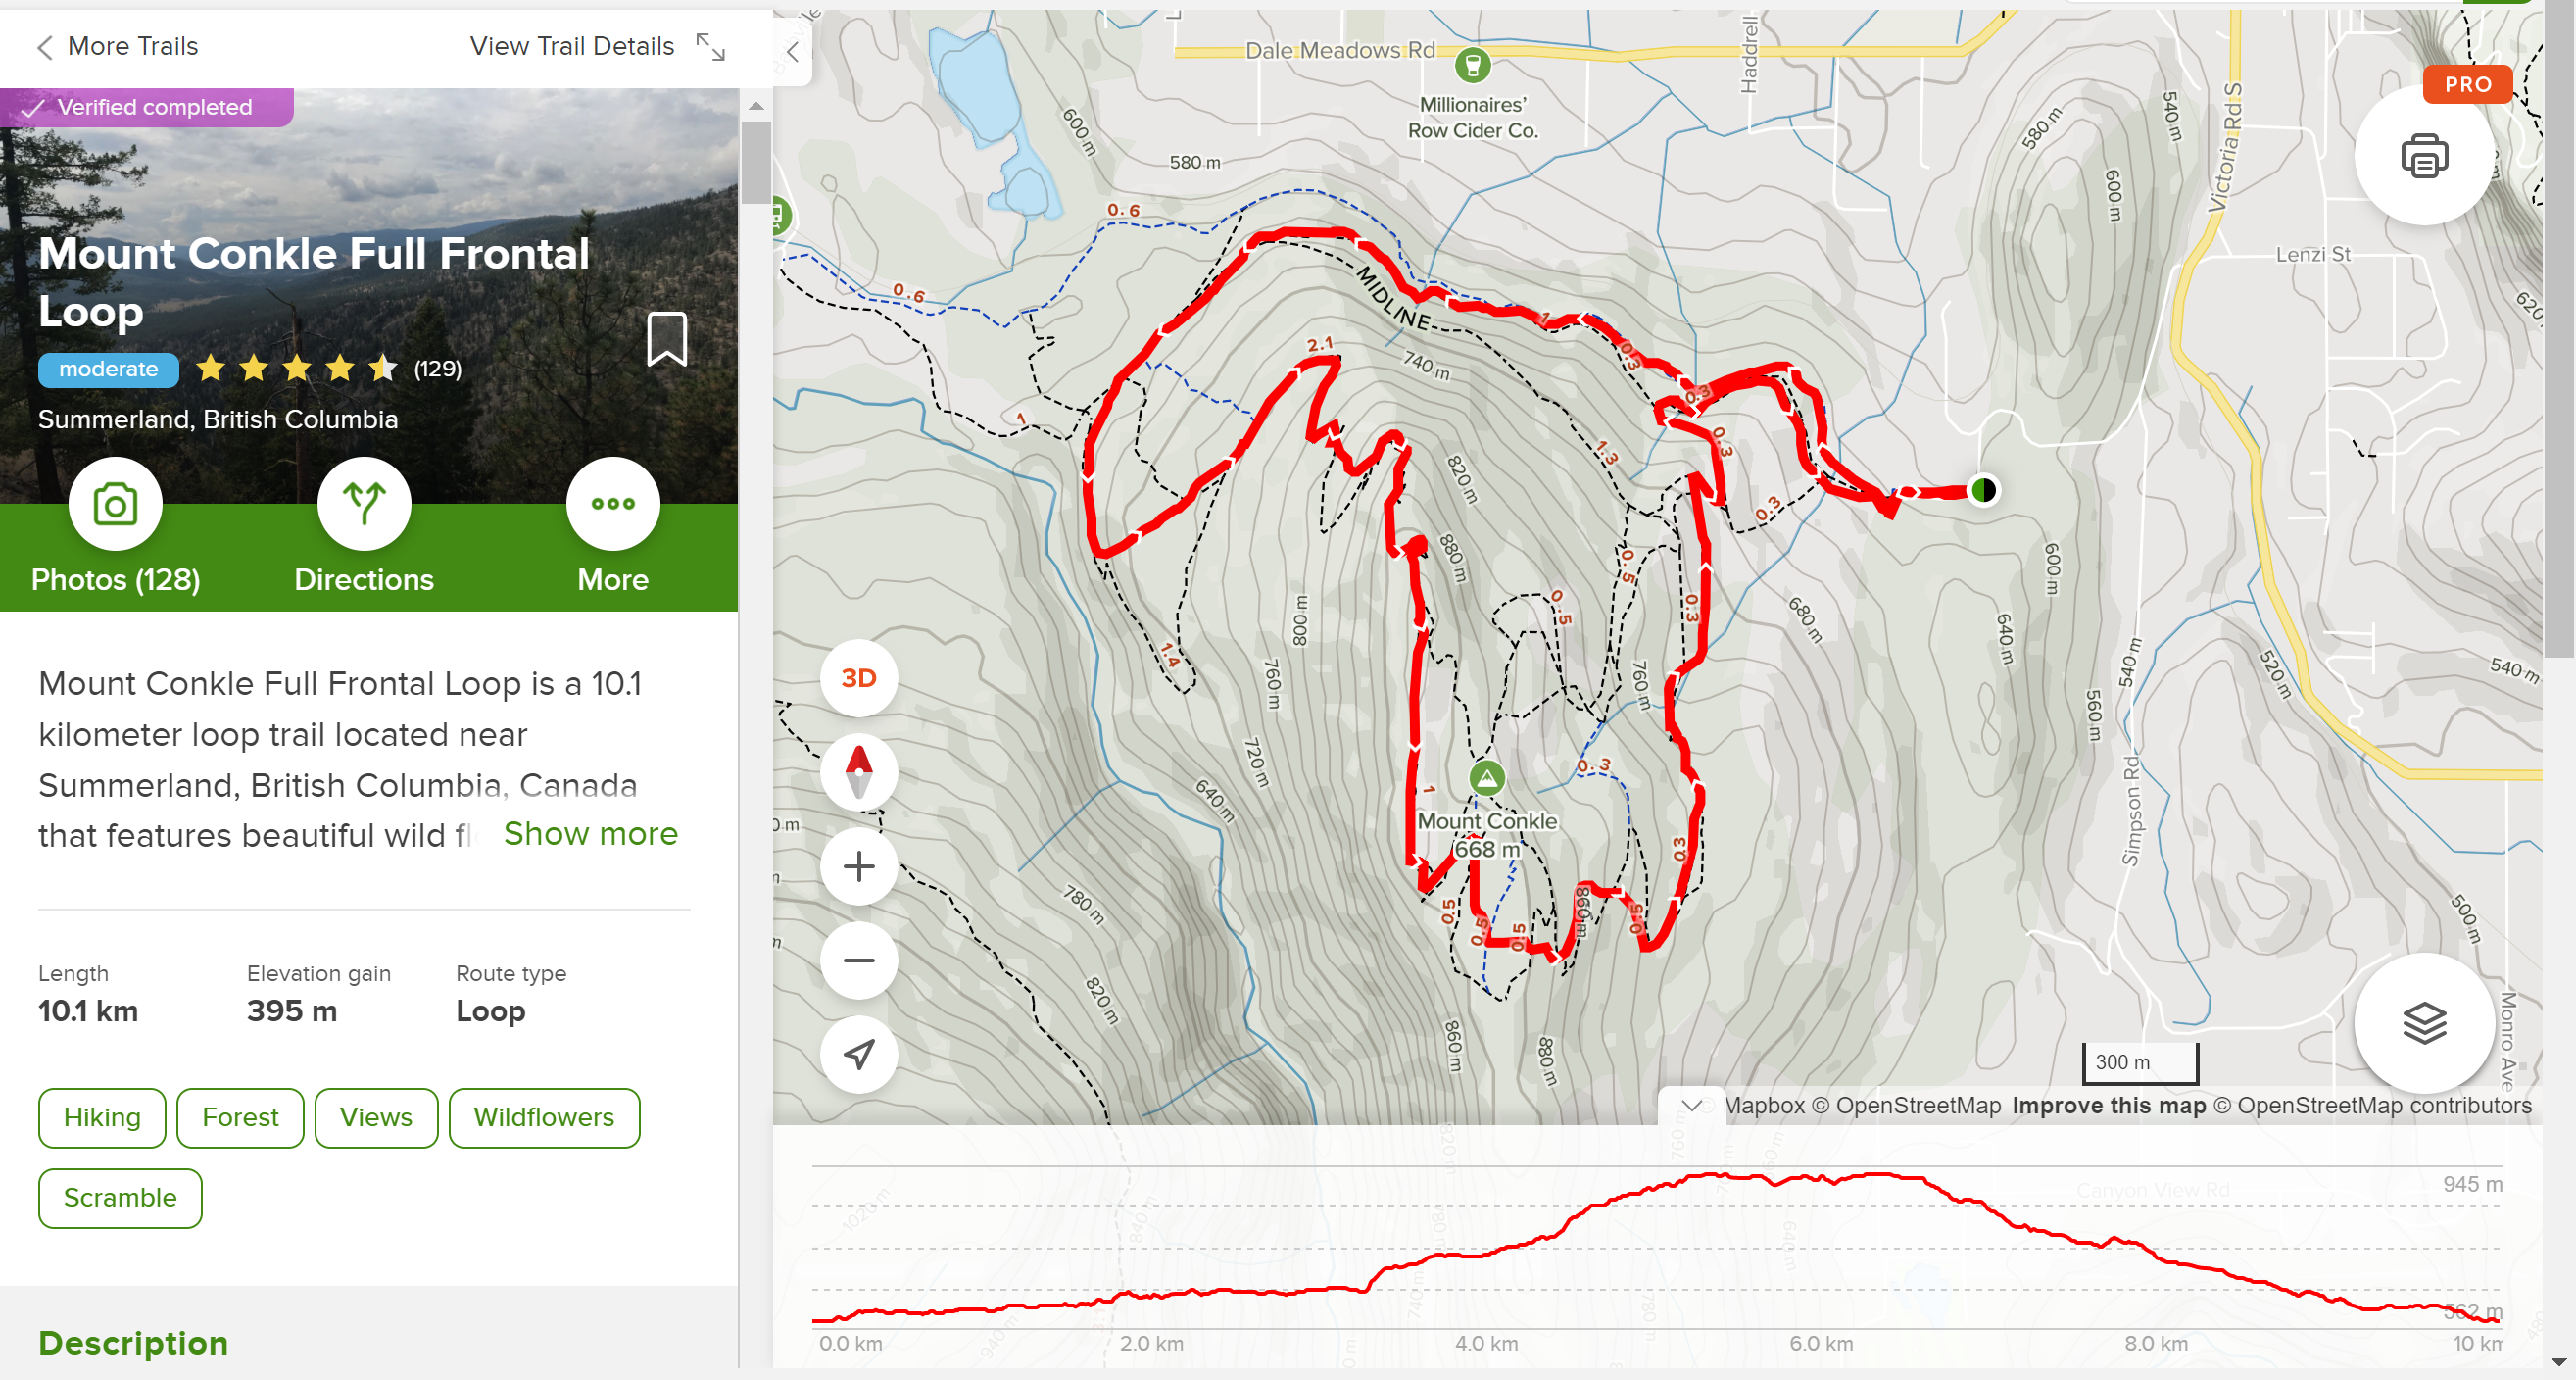Reset map orientation with the compass
The width and height of the screenshot is (2576, 1380).
tap(858, 772)
